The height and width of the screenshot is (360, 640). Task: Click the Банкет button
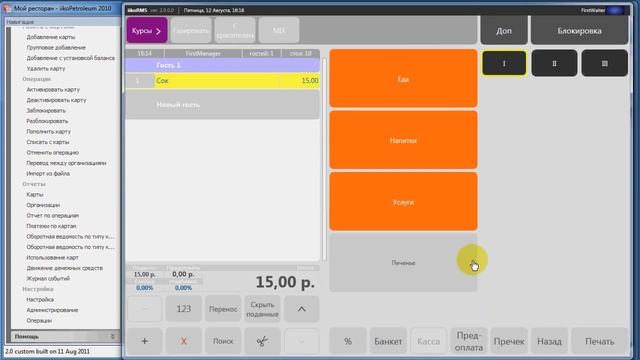pyautogui.click(x=388, y=341)
